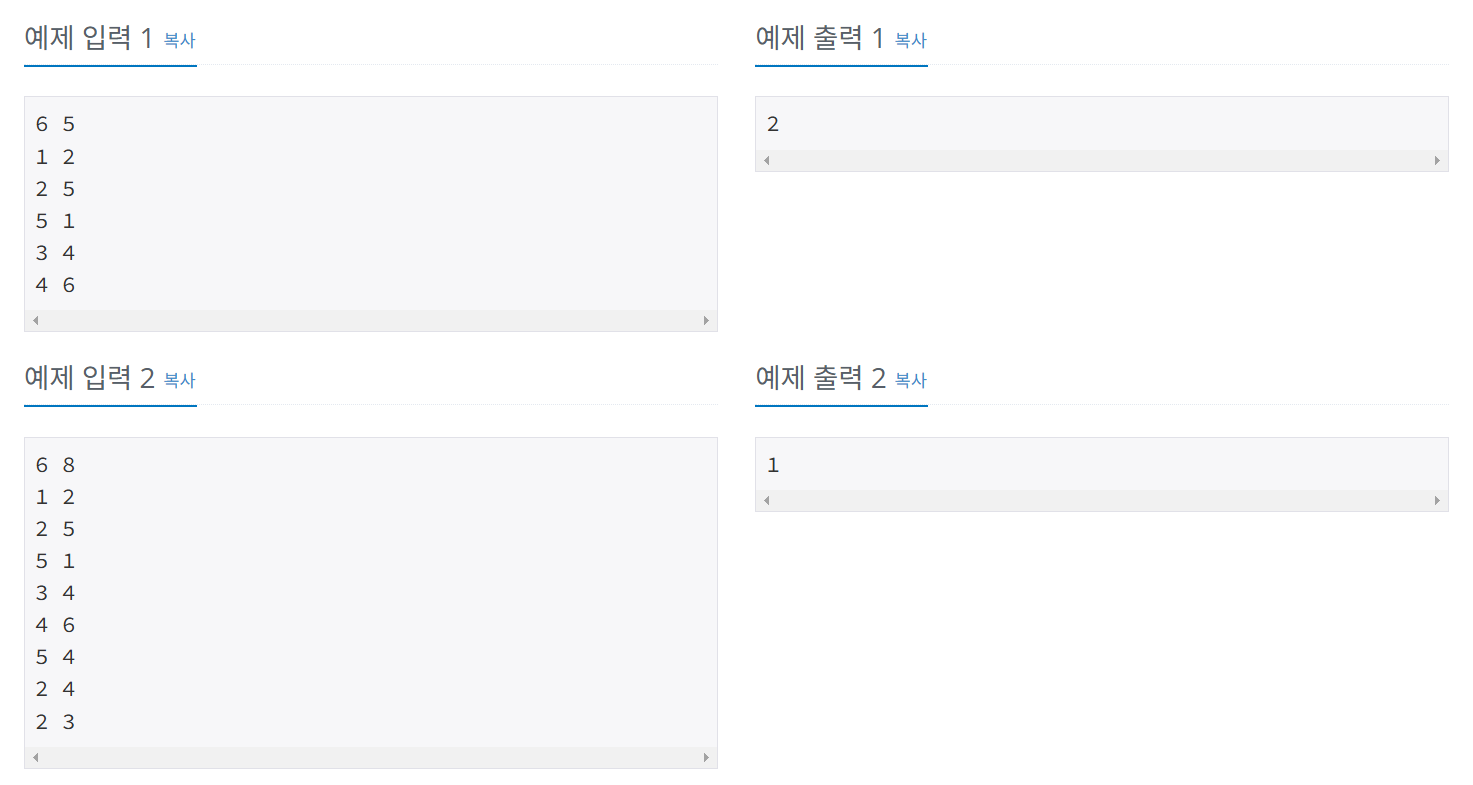Click the right scroll arrow under 예제 출력 1
Screen dimensions: 1473x785
tap(1437, 160)
